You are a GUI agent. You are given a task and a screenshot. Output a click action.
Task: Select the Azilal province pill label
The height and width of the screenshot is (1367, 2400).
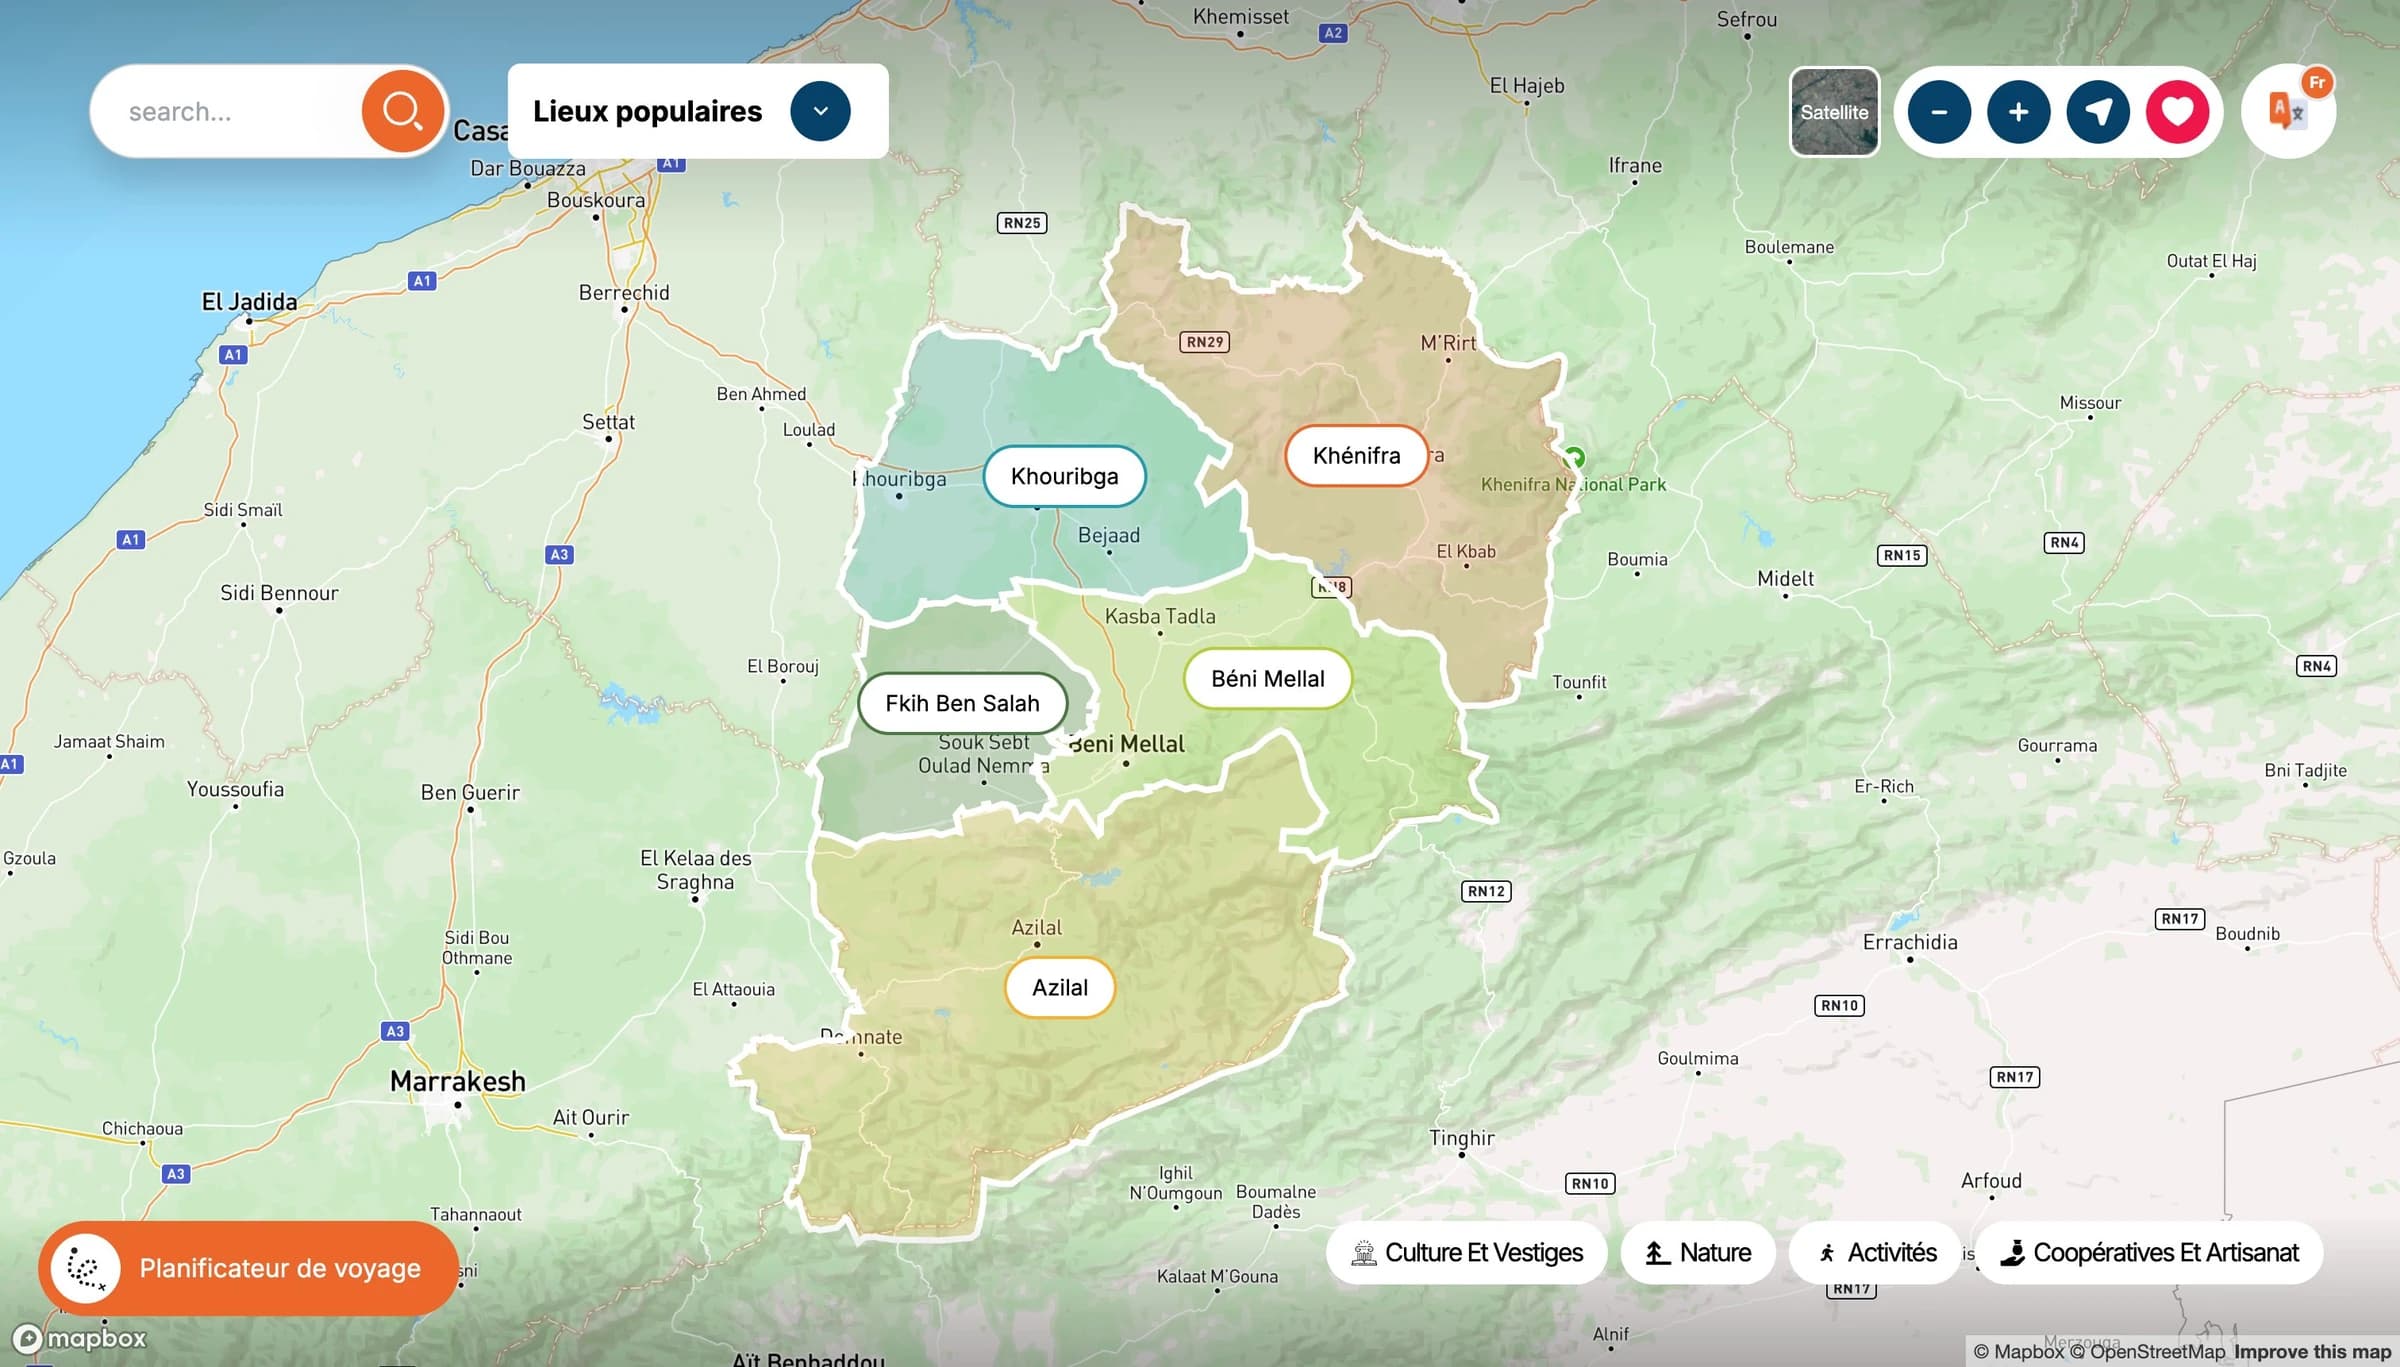pyautogui.click(x=1059, y=988)
